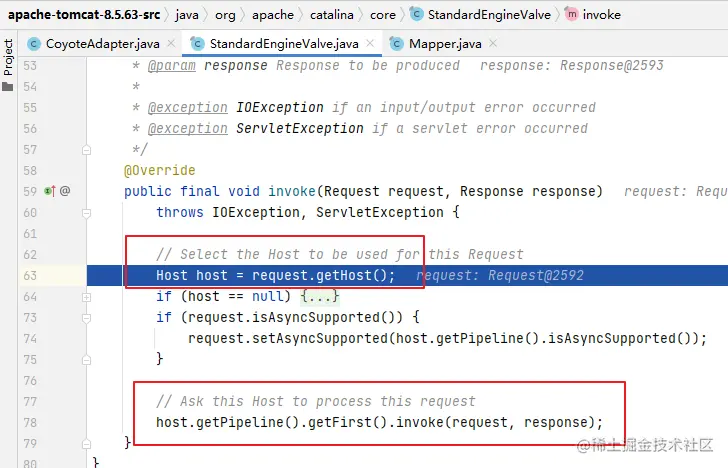Click IOException in the Javadoc on line 55
This screenshot has width=728, height=468.
tap(280, 107)
